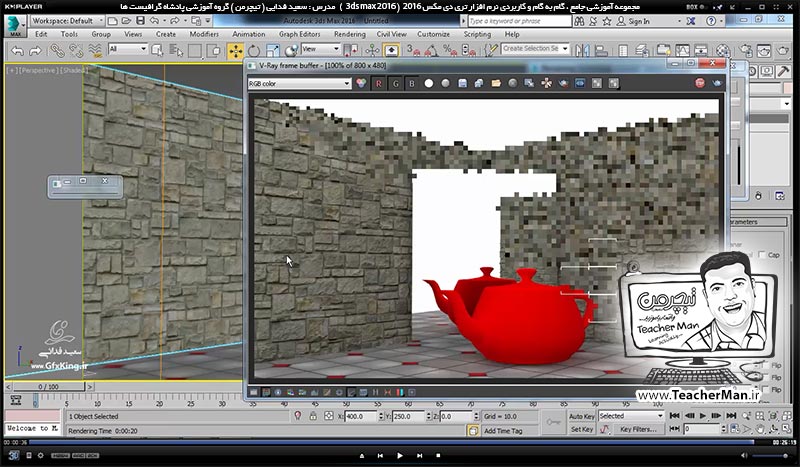Open the selection filter All dropdown
This screenshot has height=467, width=800.
point(128,49)
